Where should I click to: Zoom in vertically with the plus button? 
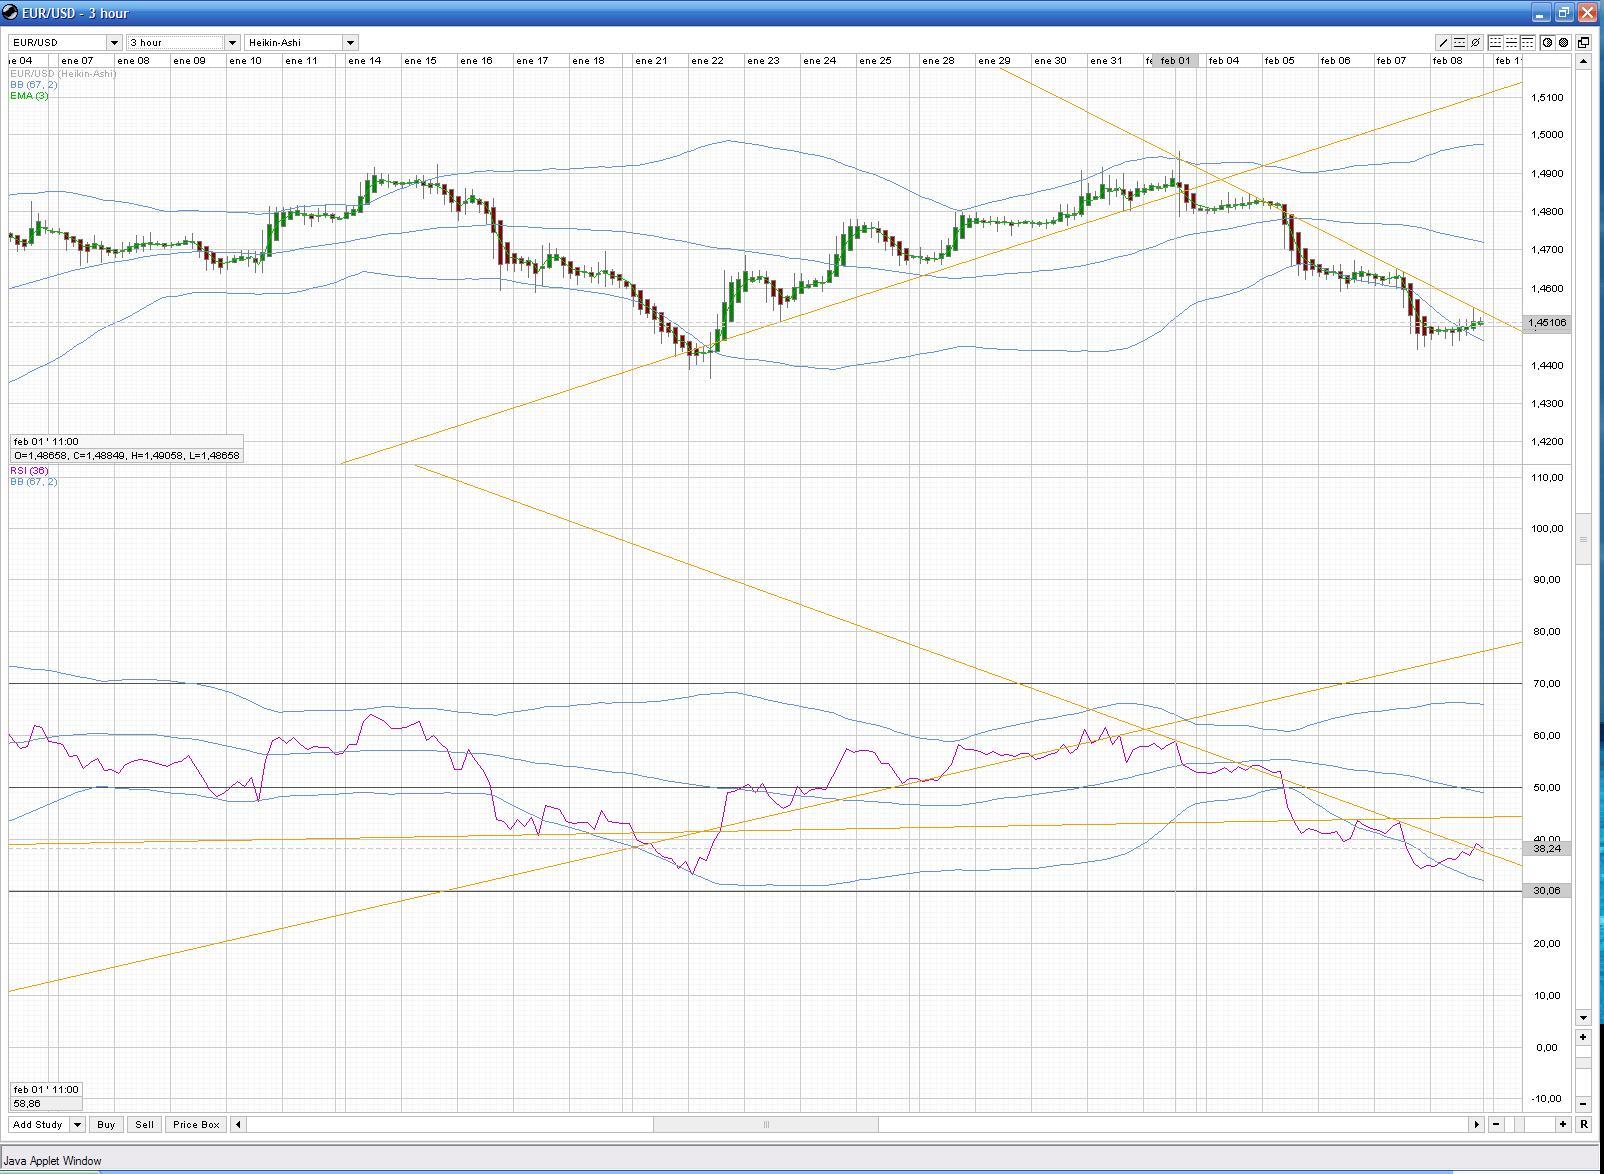click(1583, 1037)
